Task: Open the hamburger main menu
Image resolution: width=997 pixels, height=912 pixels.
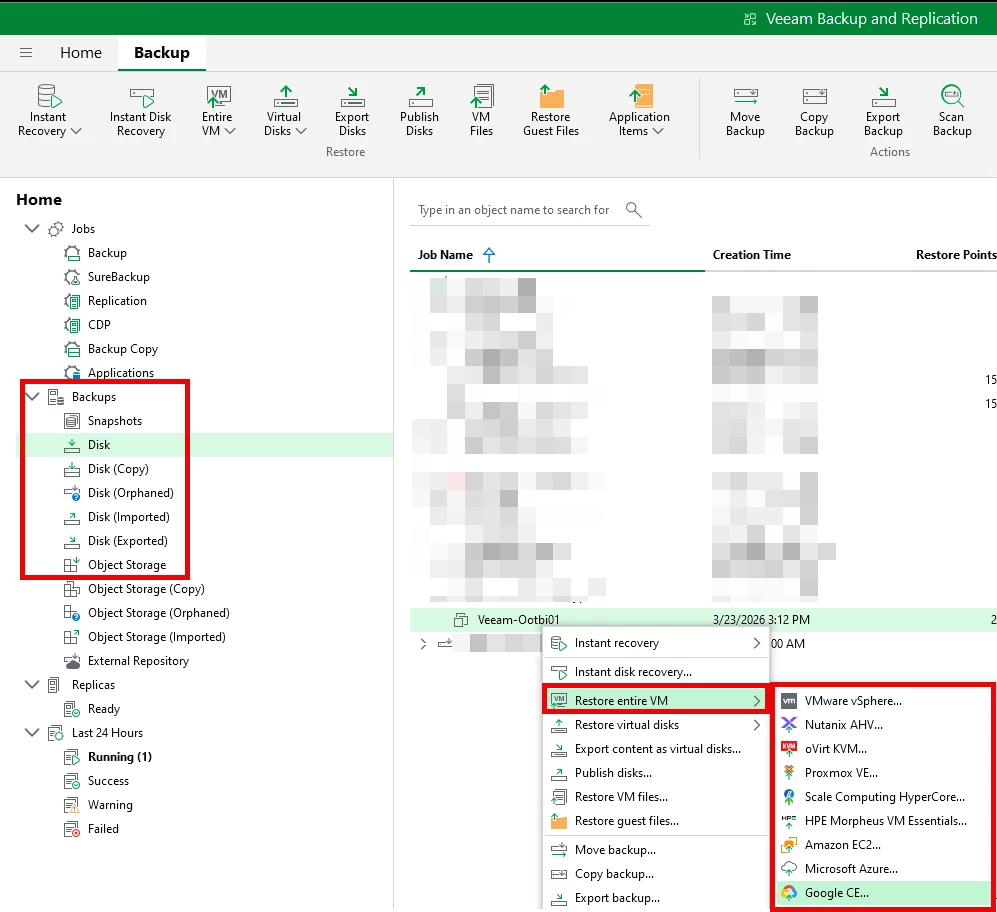Action: (26, 53)
